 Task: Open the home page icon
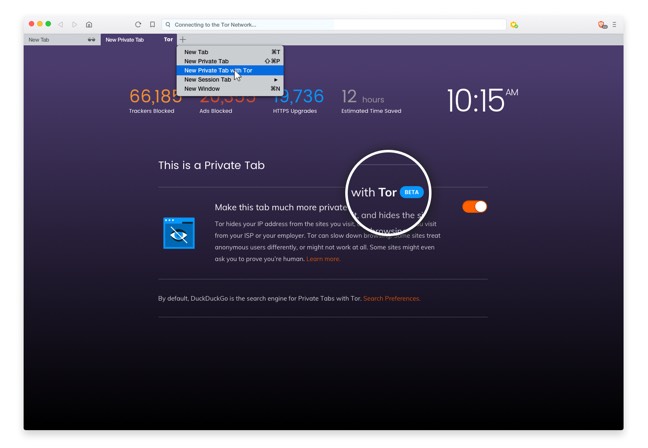pyautogui.click(x=89, y=24)
